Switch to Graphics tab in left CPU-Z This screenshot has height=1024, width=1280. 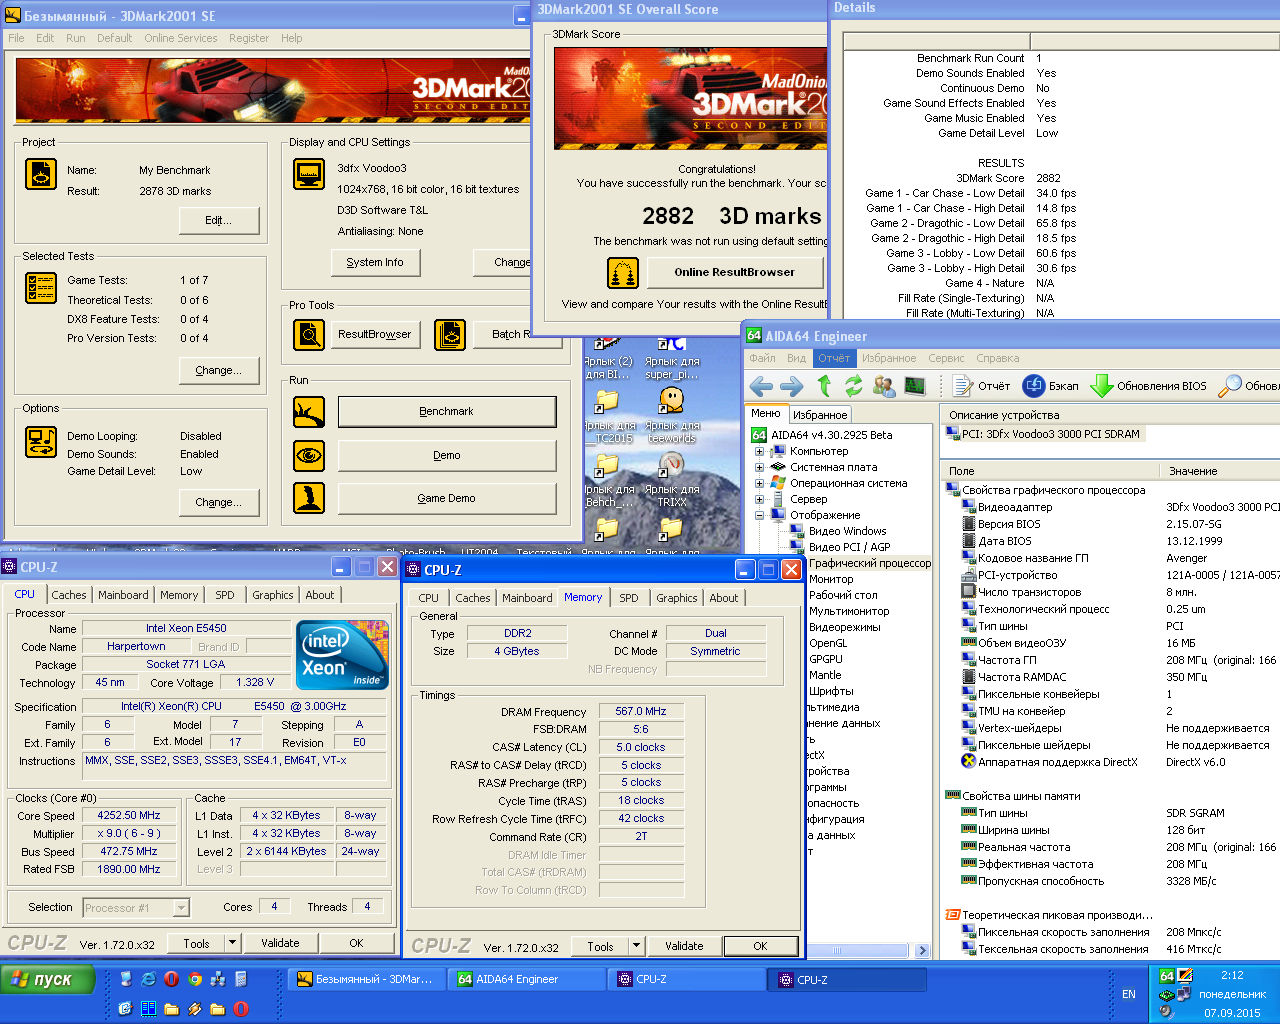tap(272, 595)
